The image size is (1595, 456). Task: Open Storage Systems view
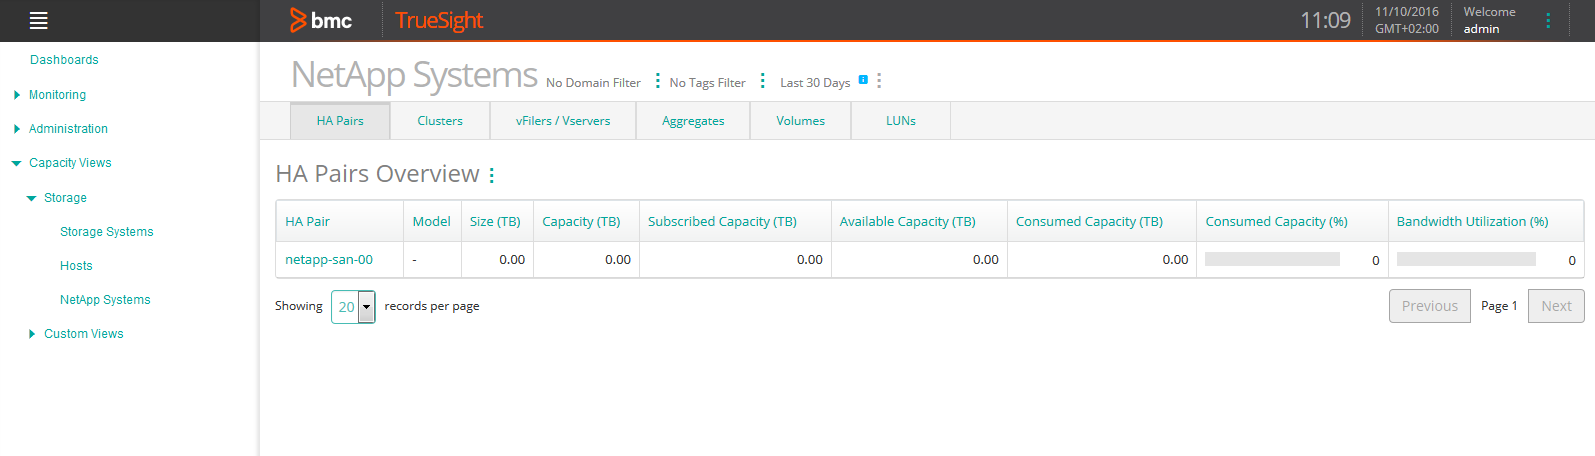coord(107,232)
